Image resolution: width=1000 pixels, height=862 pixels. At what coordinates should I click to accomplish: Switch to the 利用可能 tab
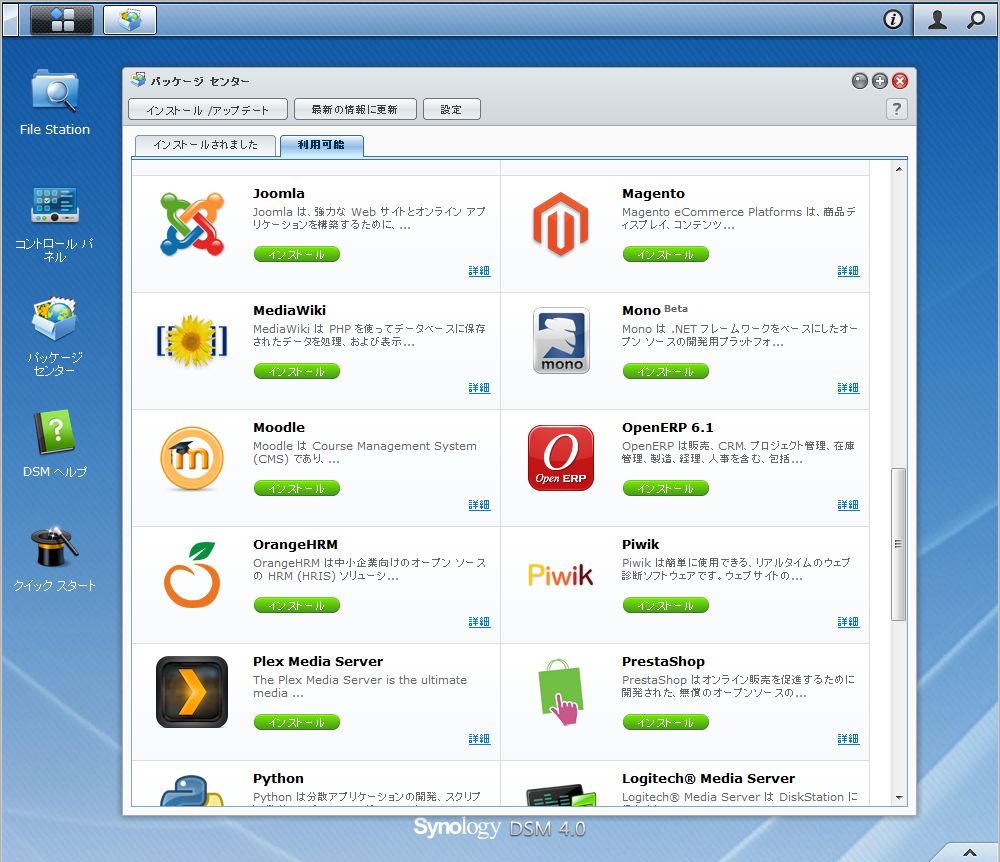[321, 145]
